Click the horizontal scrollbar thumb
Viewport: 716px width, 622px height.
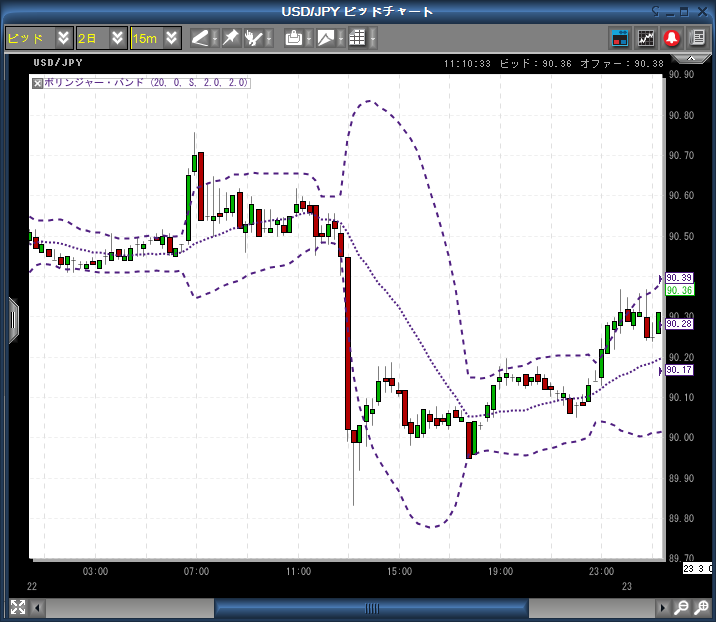(x=372, y=607)
